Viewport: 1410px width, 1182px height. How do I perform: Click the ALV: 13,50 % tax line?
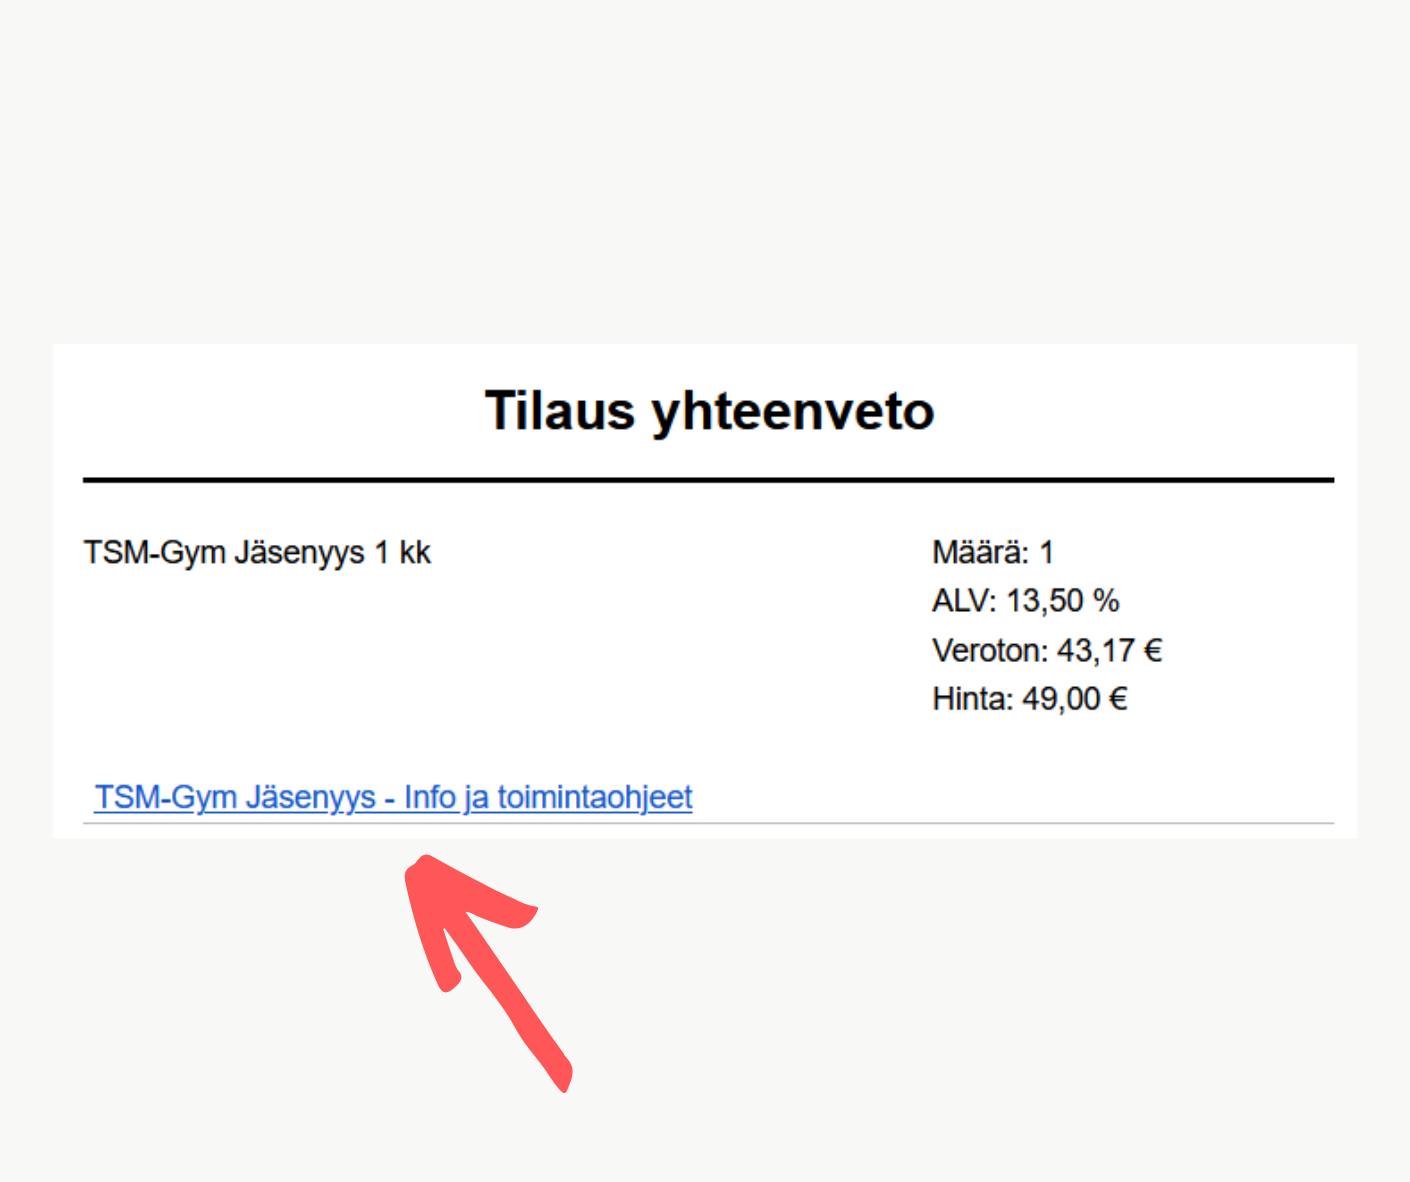pyautogui.click(x=1025, y=601)
